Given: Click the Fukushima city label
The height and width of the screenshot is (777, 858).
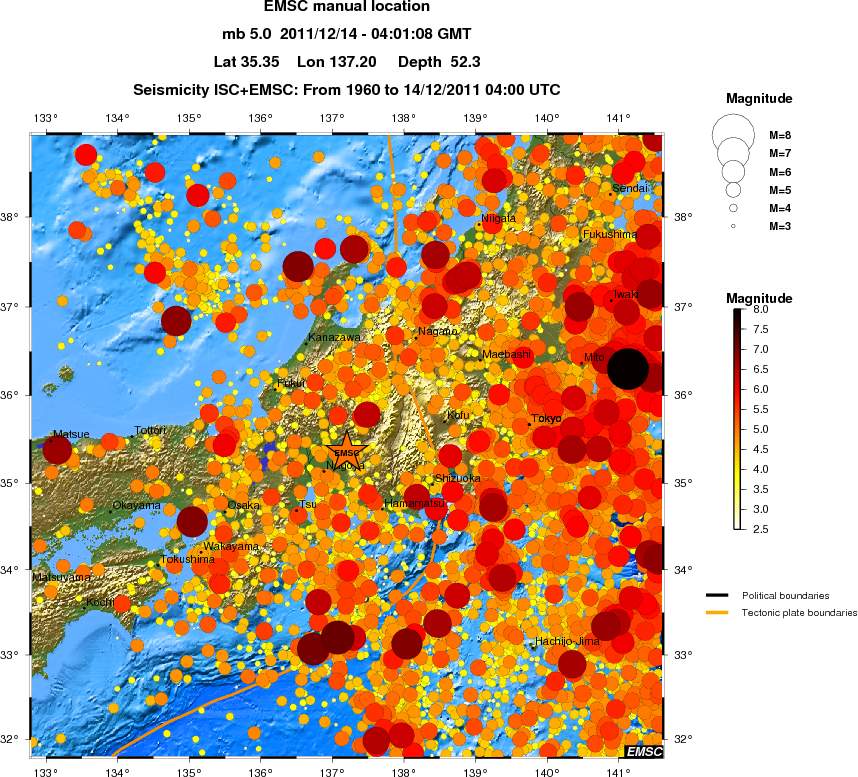Looking at the screenshot, I should point(610,234).
